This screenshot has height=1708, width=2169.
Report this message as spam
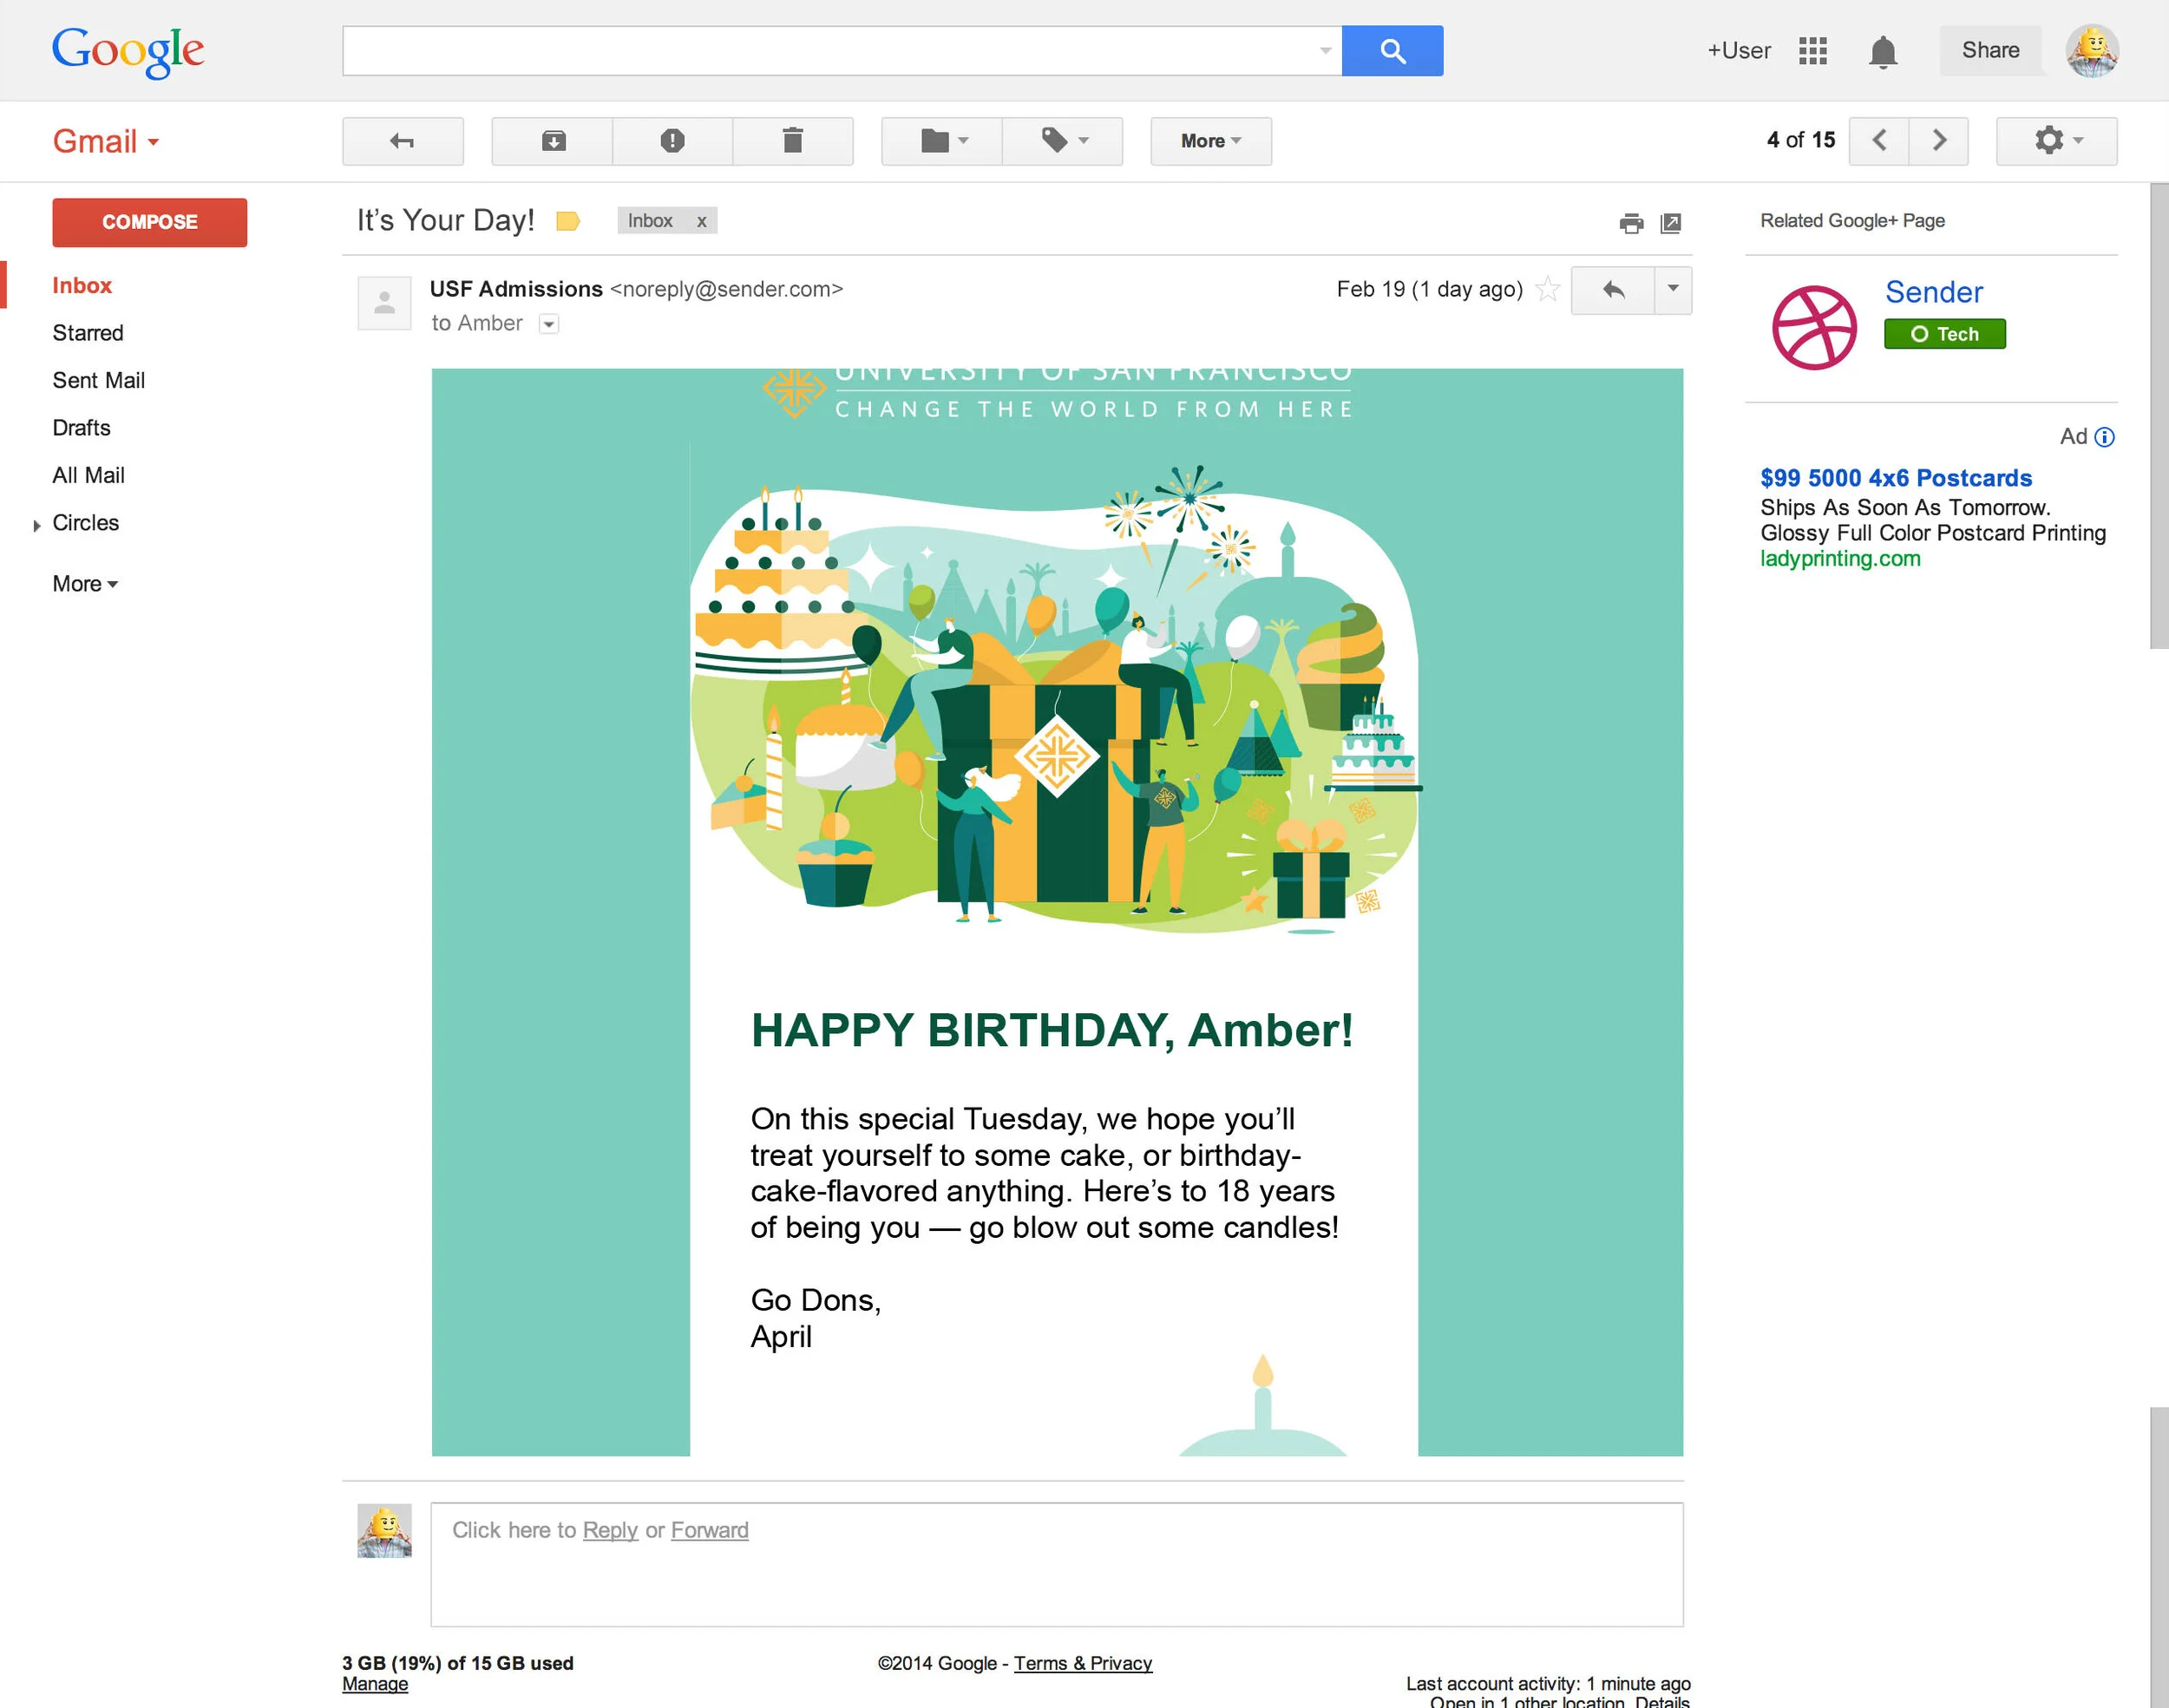673,141
